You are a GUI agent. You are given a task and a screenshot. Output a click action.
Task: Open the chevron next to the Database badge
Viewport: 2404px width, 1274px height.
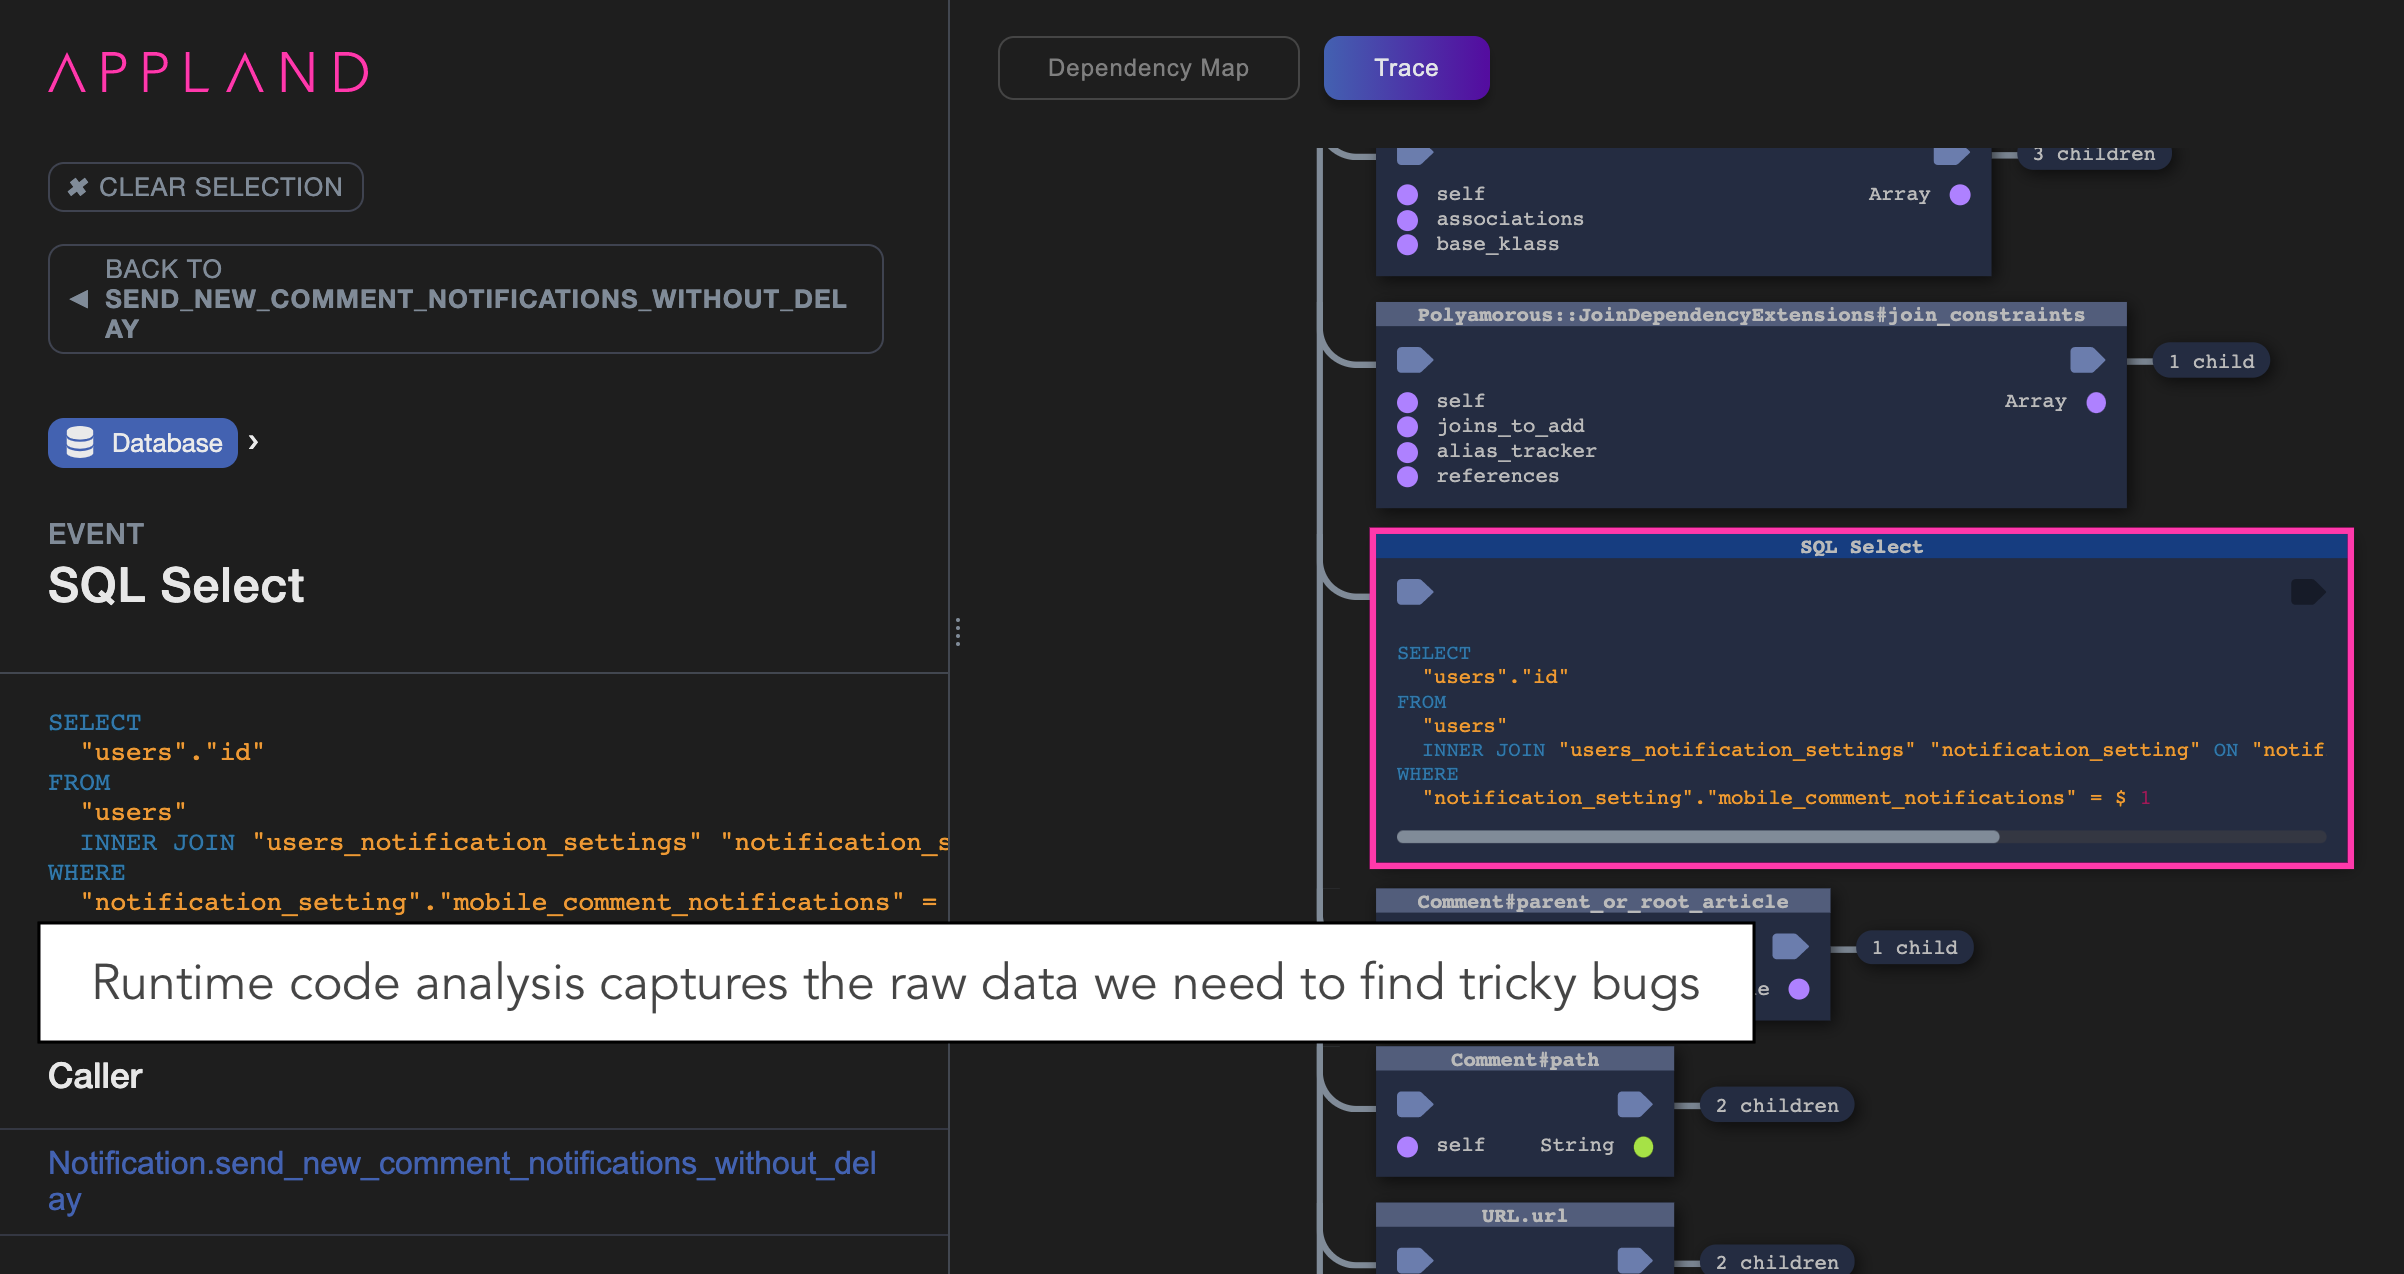252,441
